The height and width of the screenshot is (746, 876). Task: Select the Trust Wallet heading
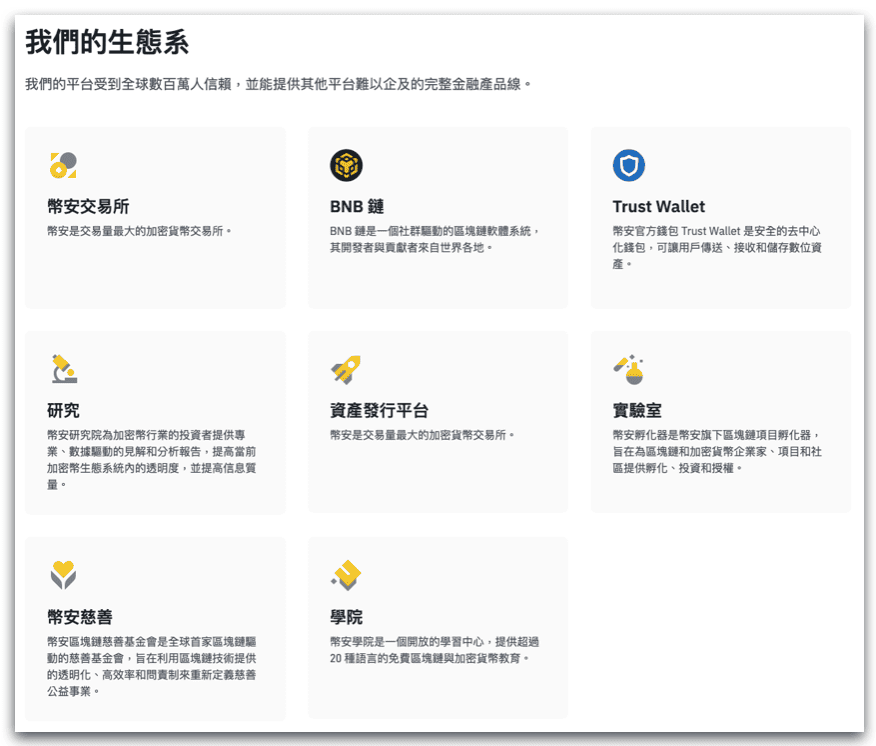pyautogui.click(x=658, y=207)
